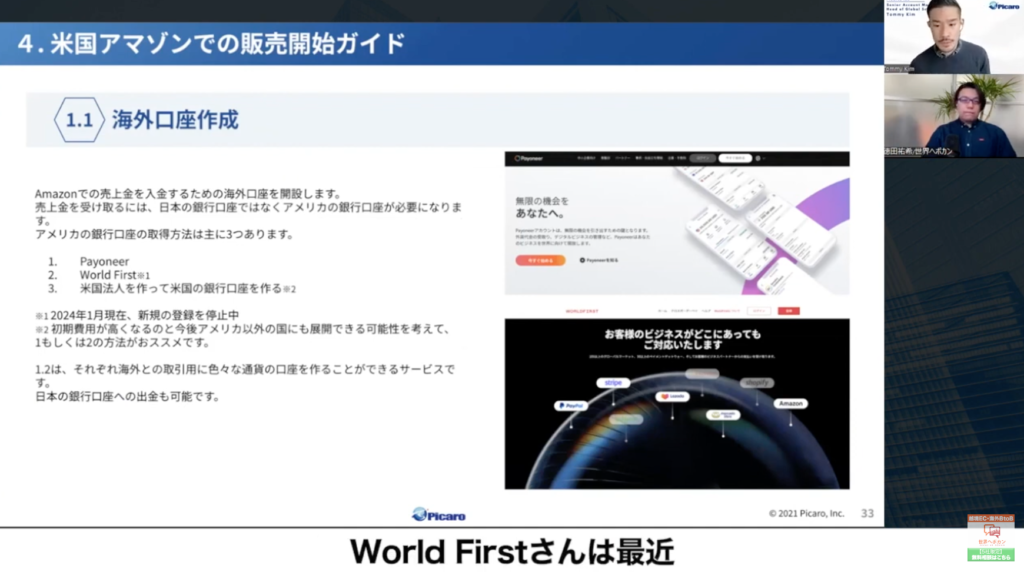
Task: Click the red button in the World First header
Action: click(x=789, y=311)
